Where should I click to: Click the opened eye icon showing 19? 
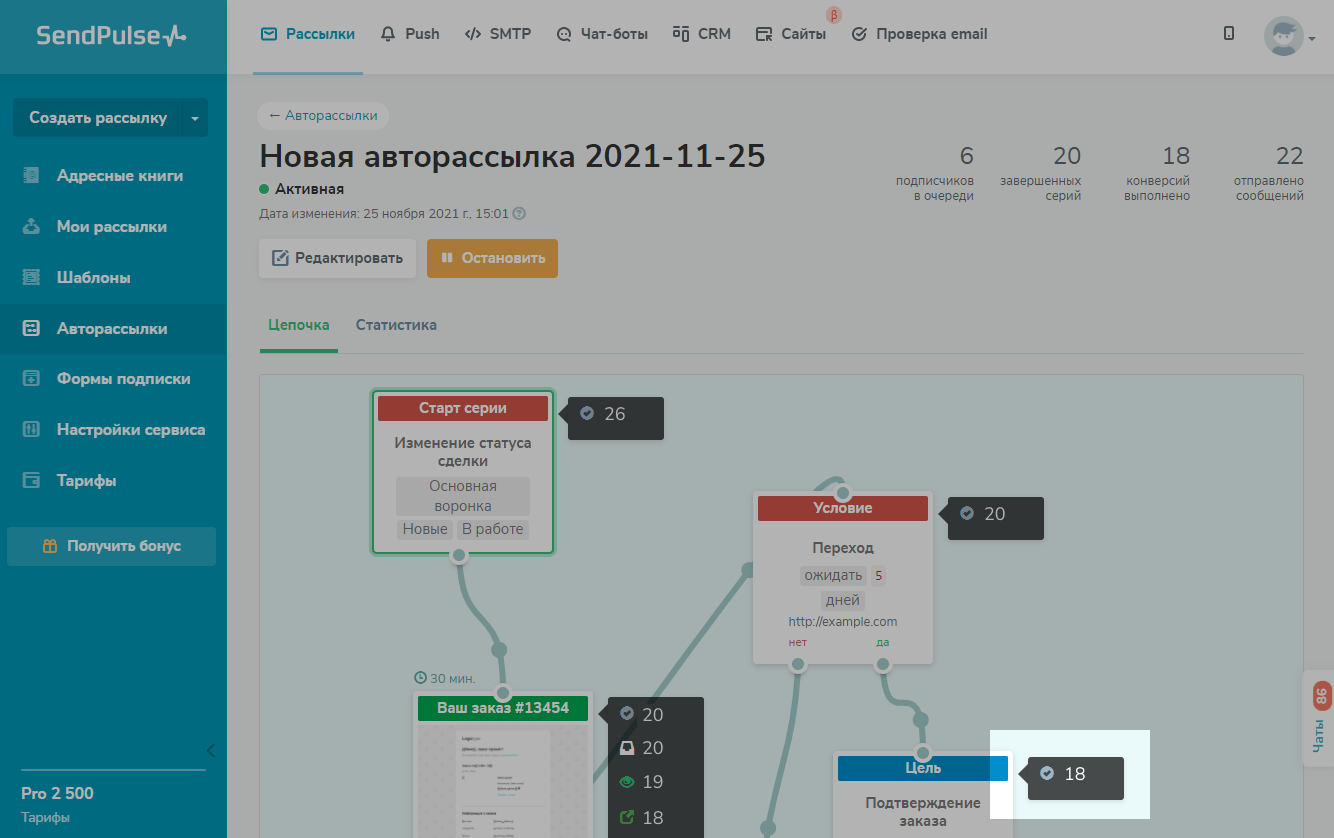click(x=627, y=782)
